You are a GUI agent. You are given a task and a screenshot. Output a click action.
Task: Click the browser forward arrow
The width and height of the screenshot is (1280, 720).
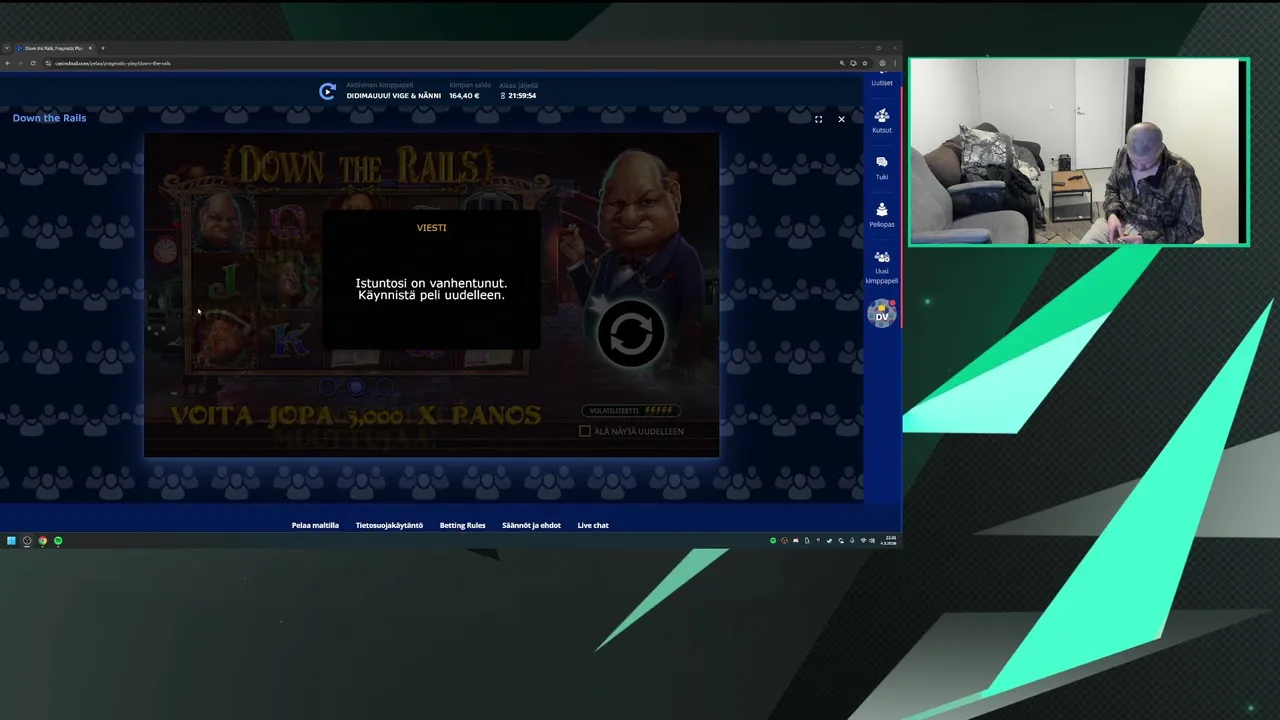pyautogui.click(x=20, y=63)
